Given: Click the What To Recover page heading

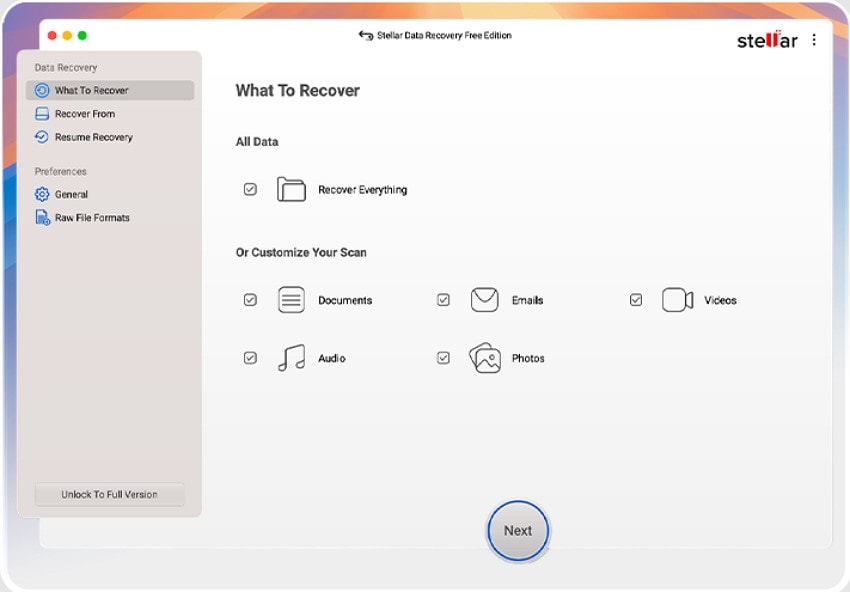Looking at the screenshot, I should 298,91.
